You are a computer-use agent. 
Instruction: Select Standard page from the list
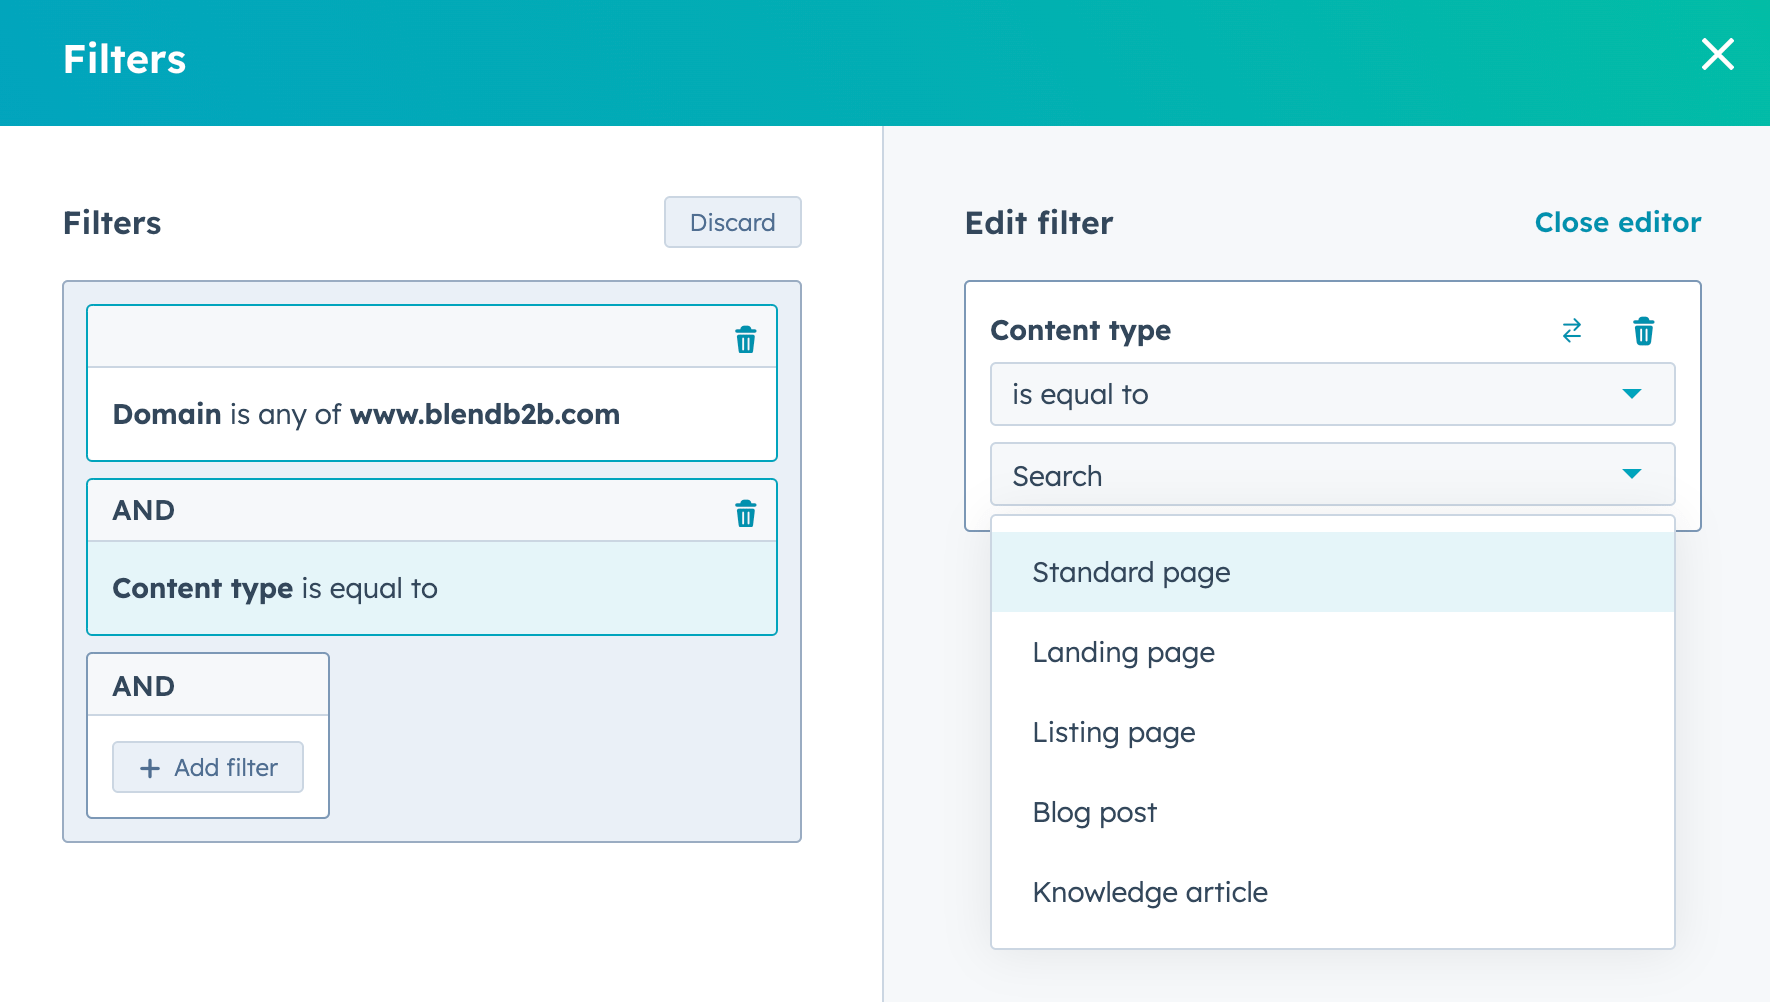(1131, 572)
